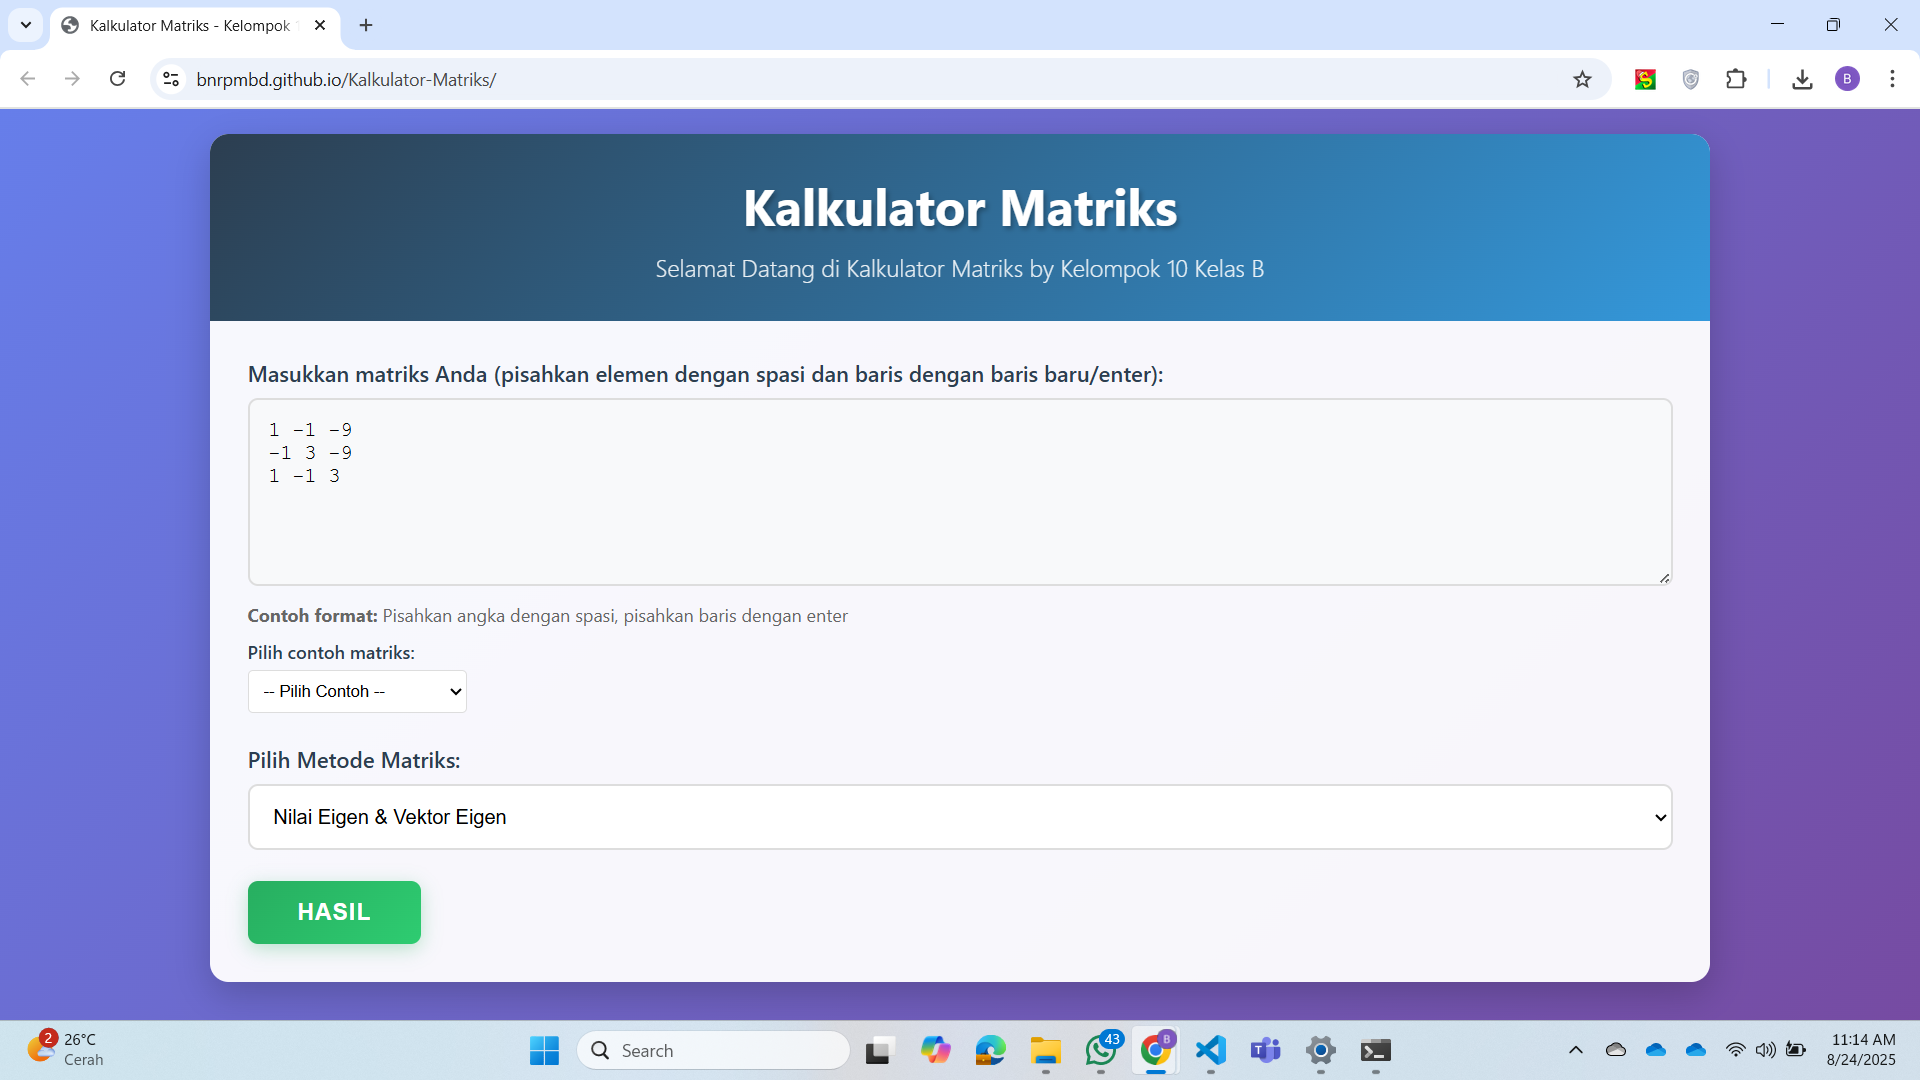This screenshot has width=1920, height=1080.
Task: Go back with the browser back arrow
Action: click(x=28, y=79)
